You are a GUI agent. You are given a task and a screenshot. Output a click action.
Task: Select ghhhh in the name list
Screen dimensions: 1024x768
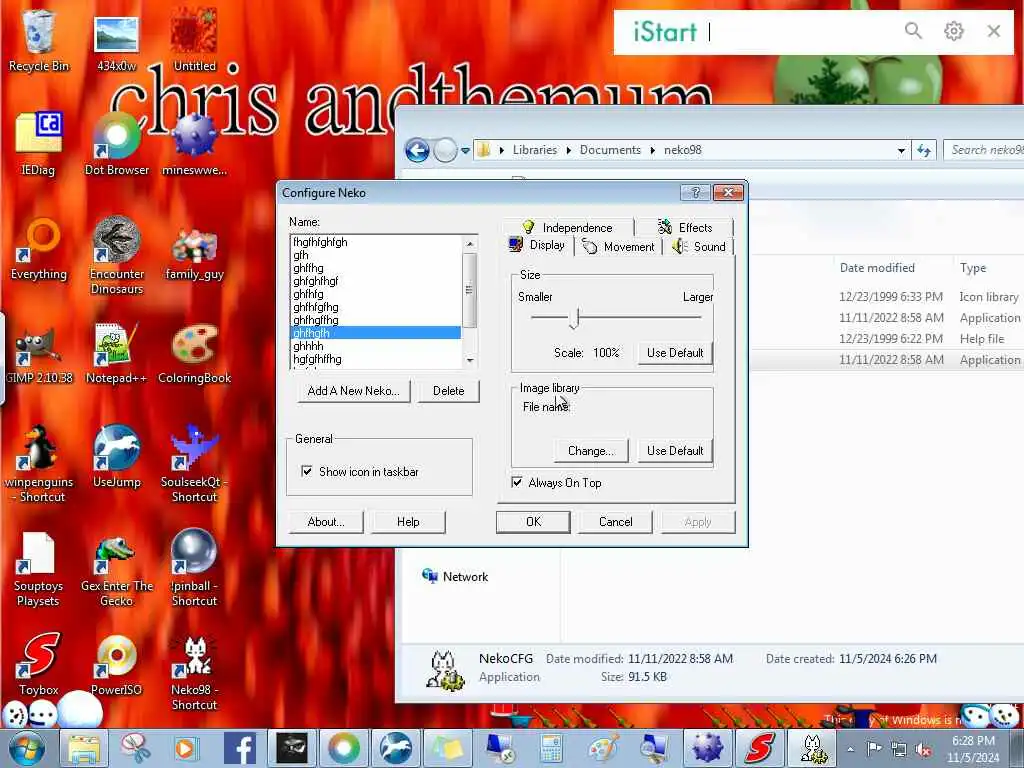375,345
